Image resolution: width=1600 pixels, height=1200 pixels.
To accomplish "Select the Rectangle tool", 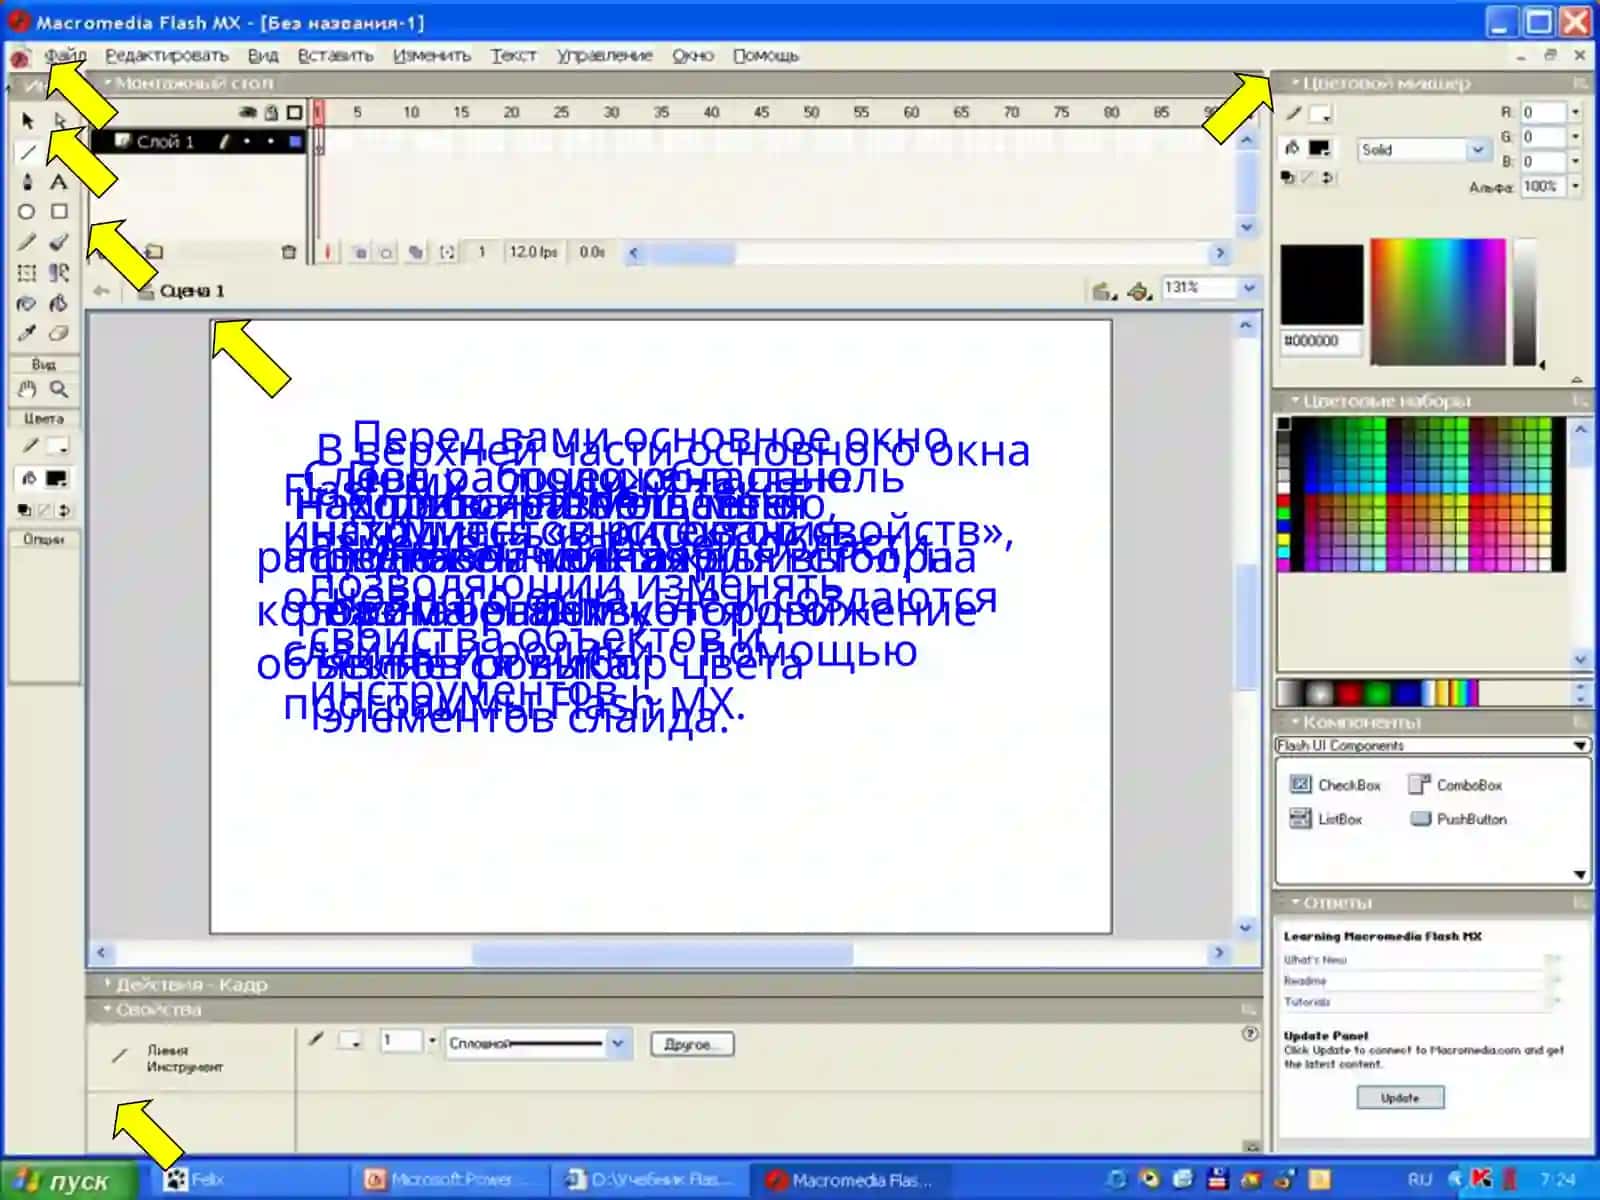I will (x=59, y=212).
